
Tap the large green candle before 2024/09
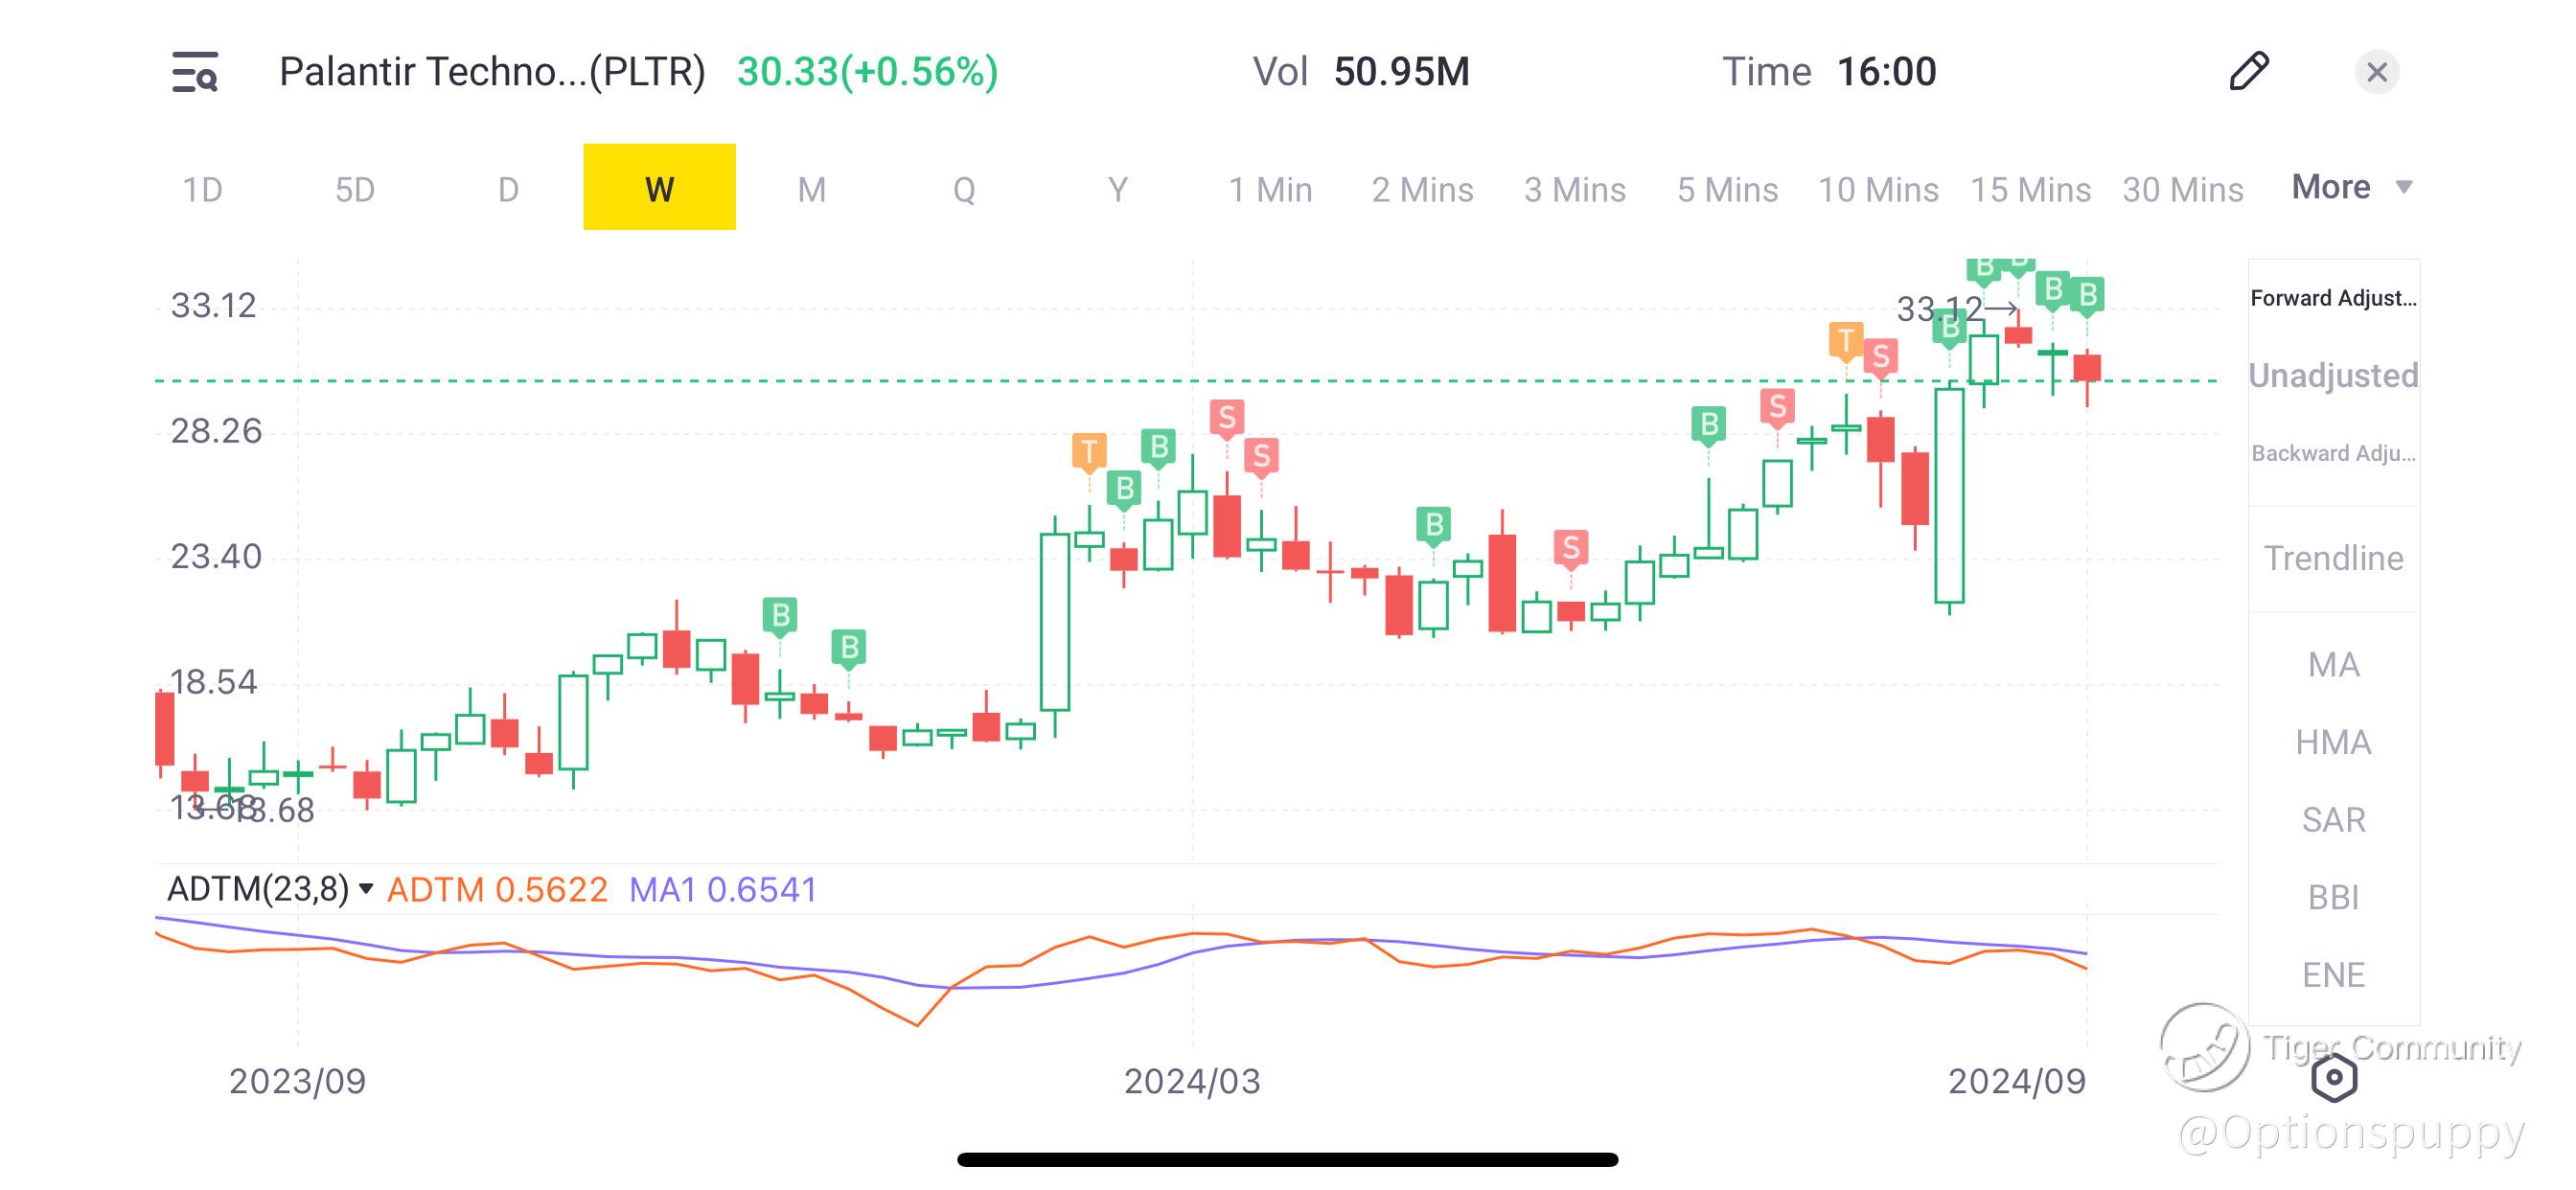1949,495
